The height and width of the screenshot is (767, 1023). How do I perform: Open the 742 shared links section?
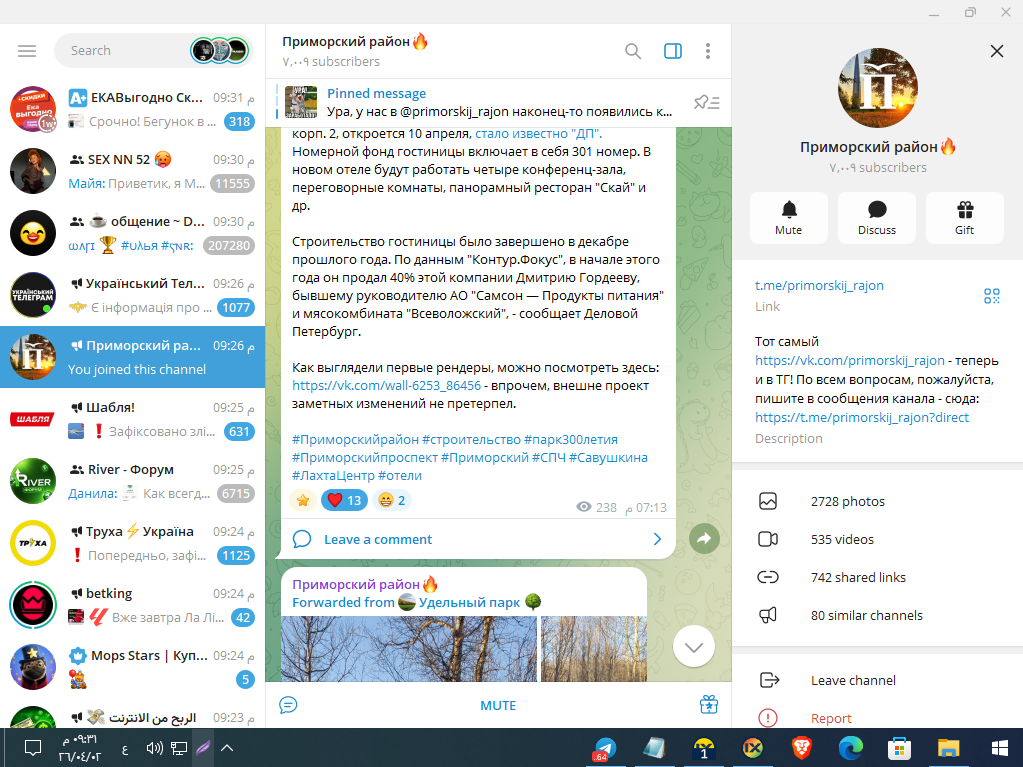[878, 577]
